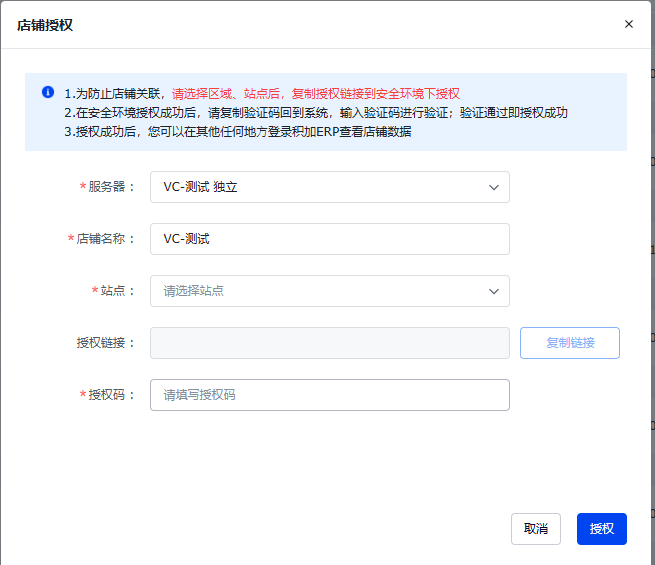Click the 授权码 authorization code input
655x565 pixels.
(329, 395)
